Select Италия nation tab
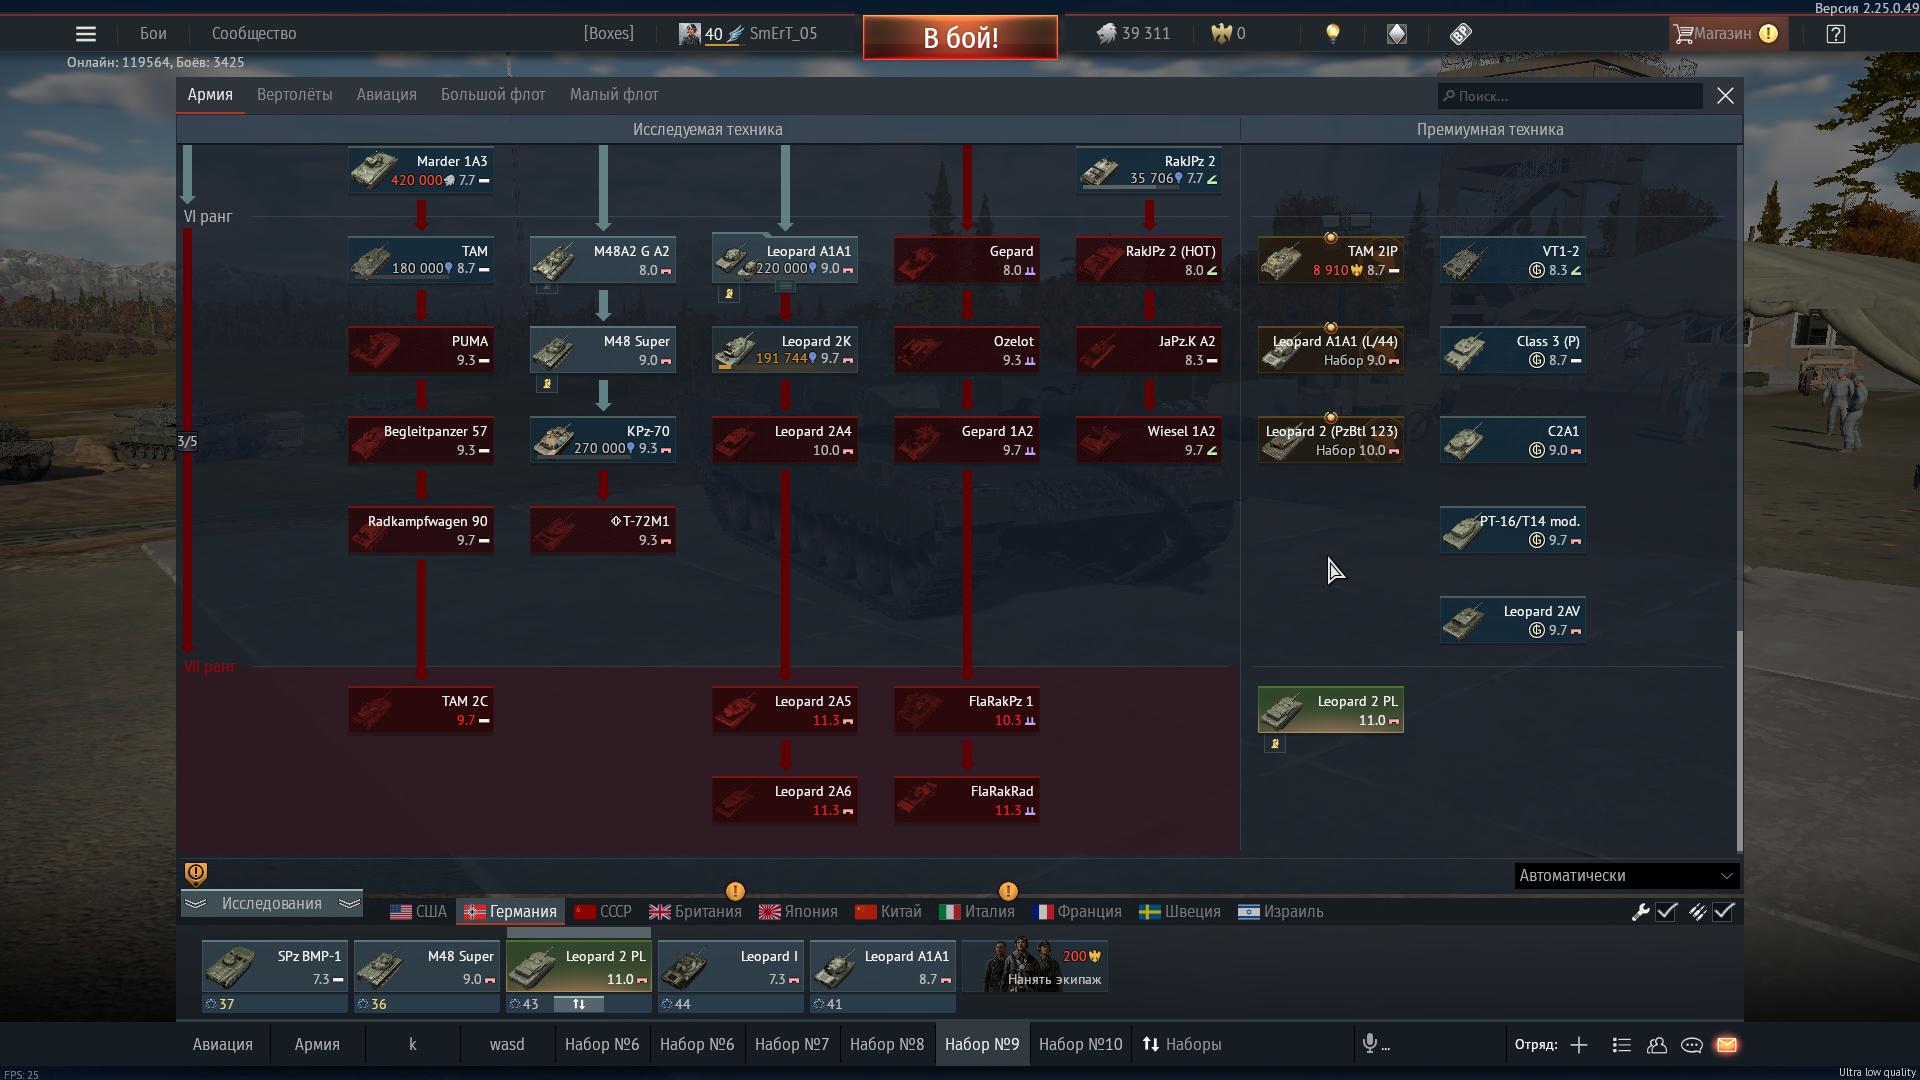 977,912
